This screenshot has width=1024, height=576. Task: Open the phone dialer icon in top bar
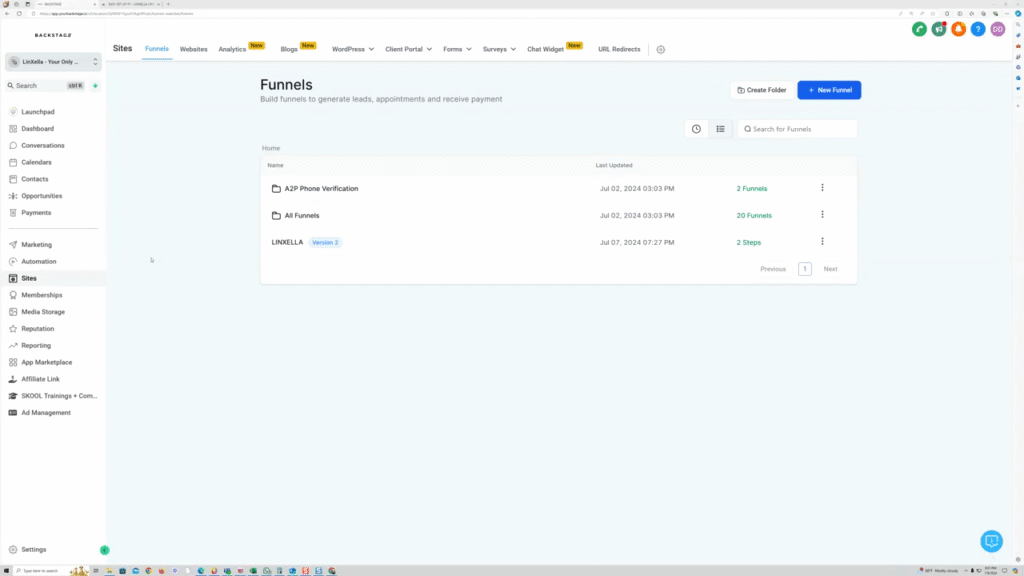click(x=919, y=29)
